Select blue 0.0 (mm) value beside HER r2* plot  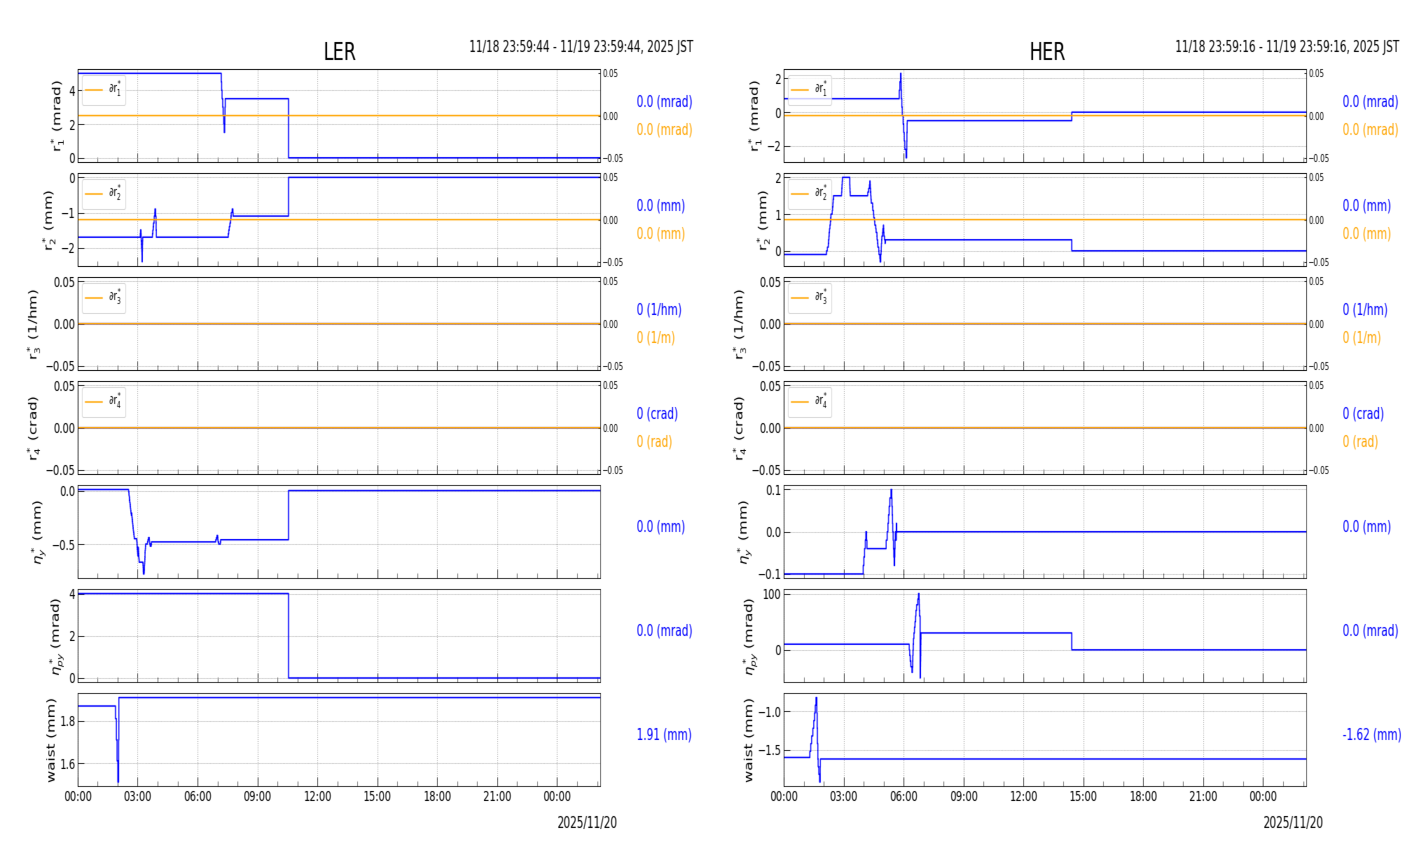tap(1367, 206)
